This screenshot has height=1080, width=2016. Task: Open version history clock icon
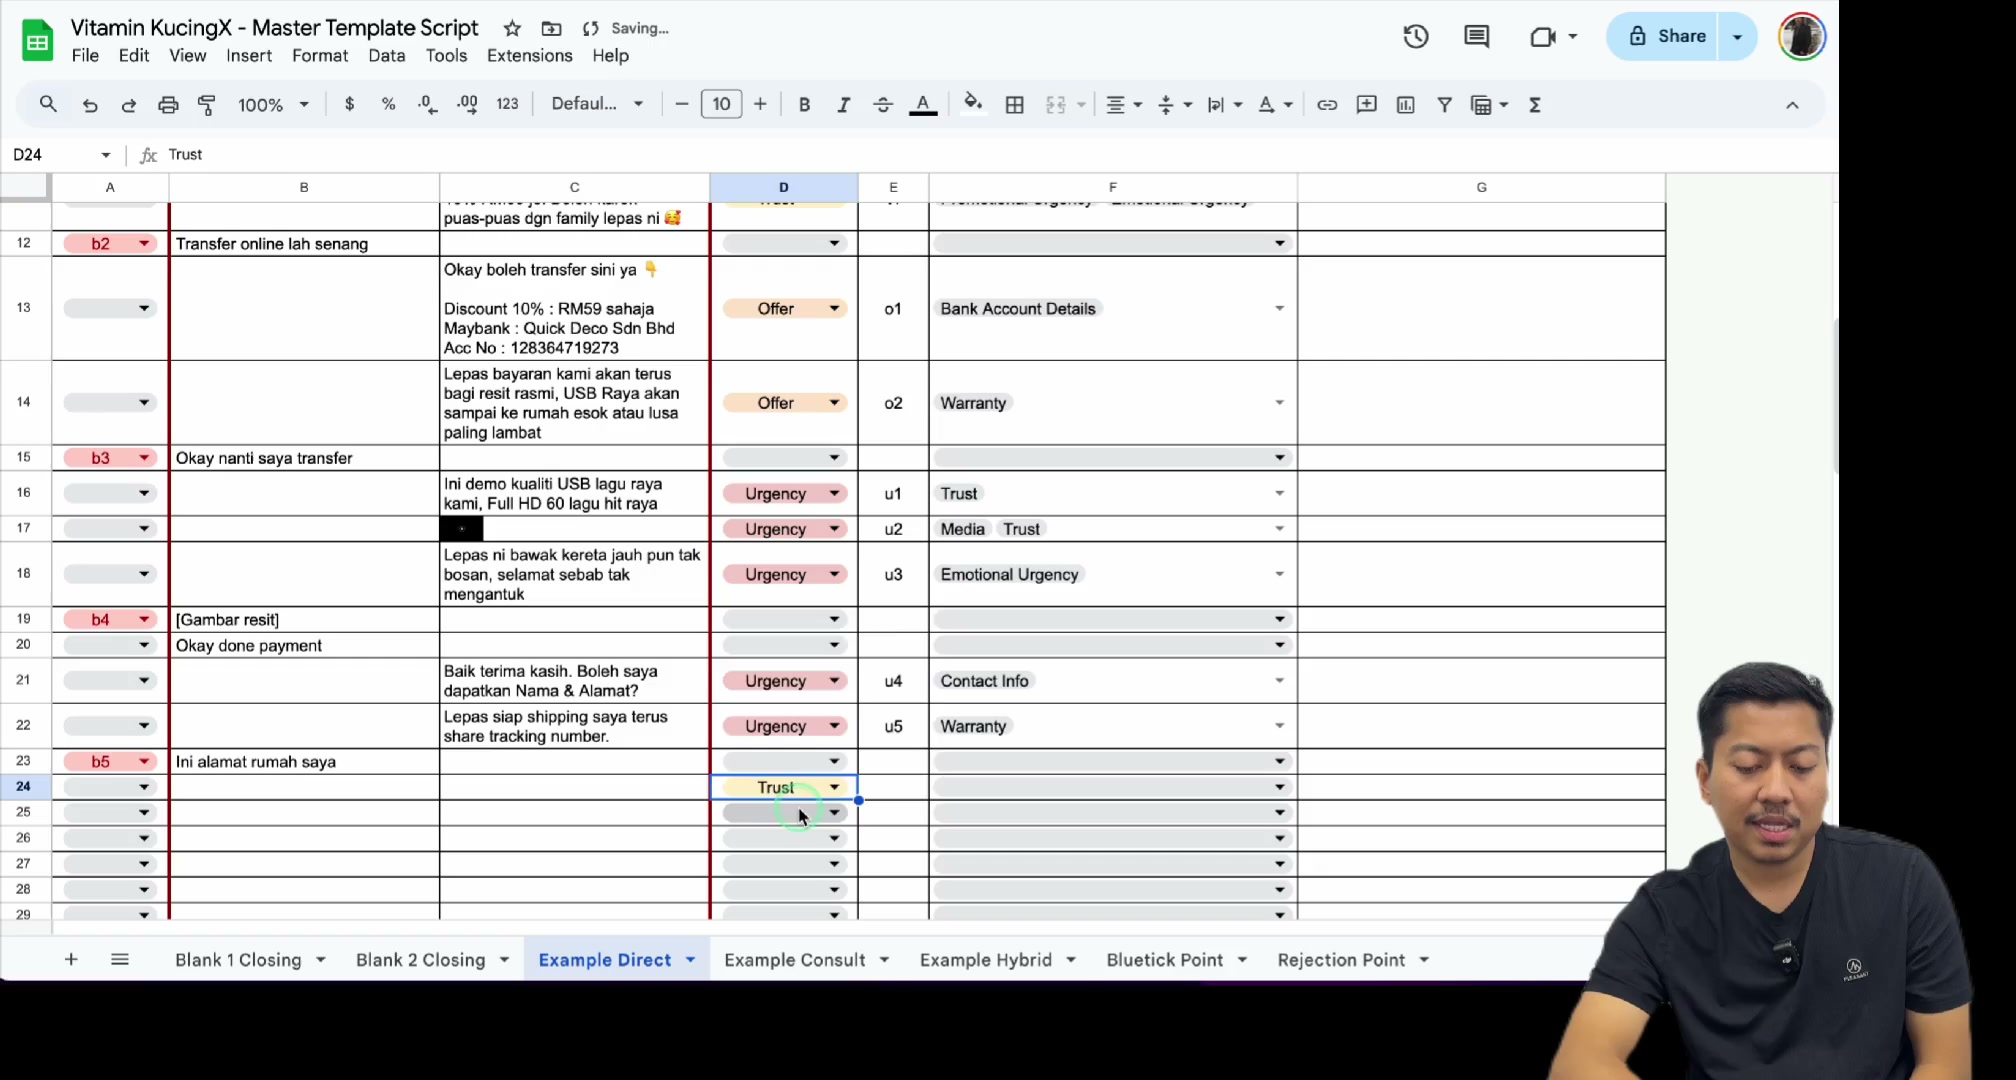[x=1415, y=37]
